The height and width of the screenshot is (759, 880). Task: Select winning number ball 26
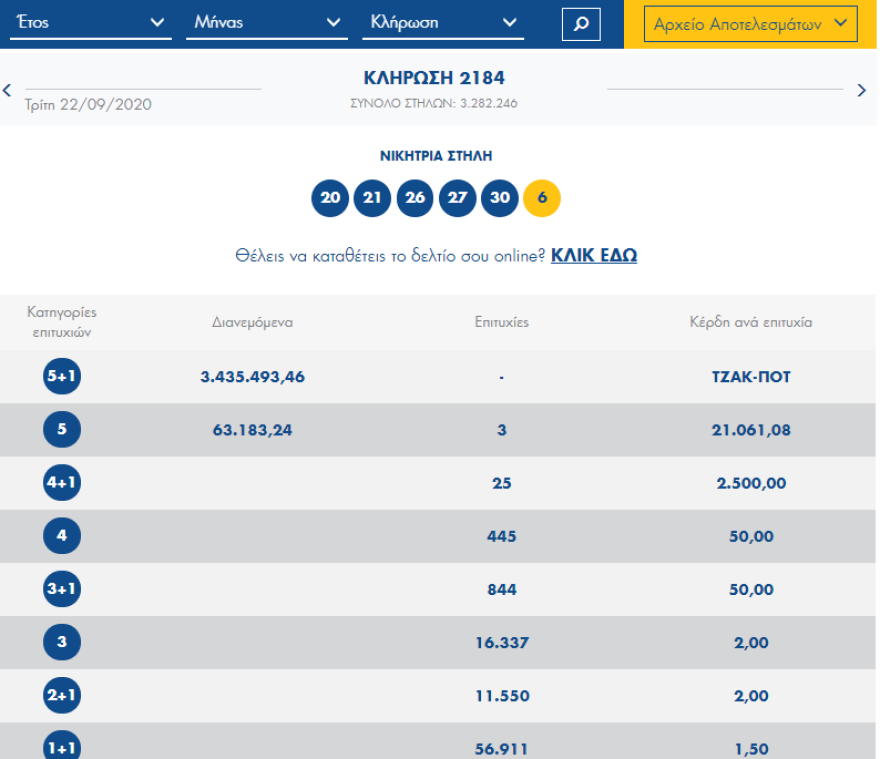point(415,198)
